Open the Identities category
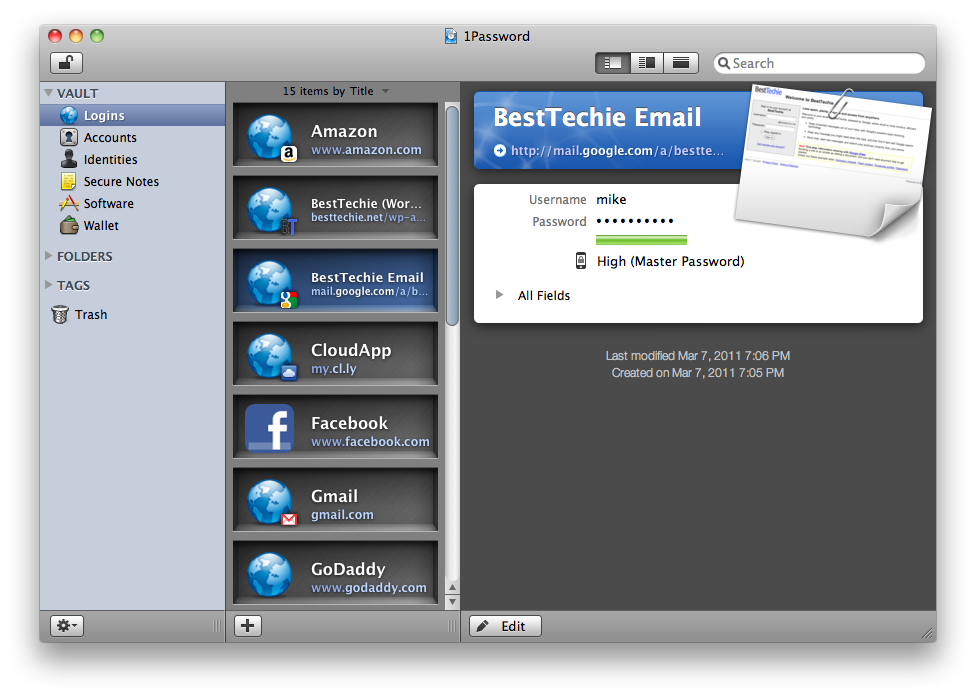The height and width of the screenshot is (697, 976). [x=110, y=160]
